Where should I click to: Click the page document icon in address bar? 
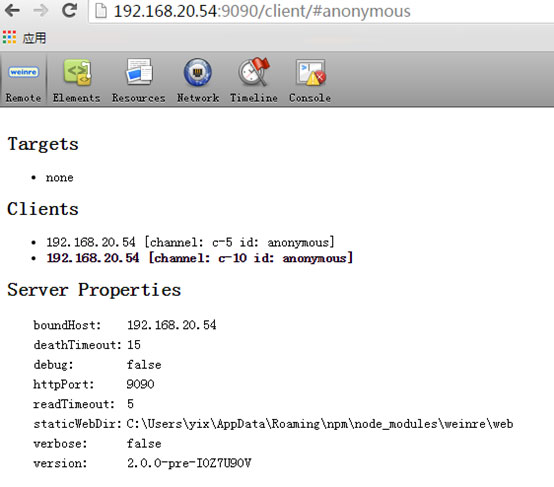101,11
